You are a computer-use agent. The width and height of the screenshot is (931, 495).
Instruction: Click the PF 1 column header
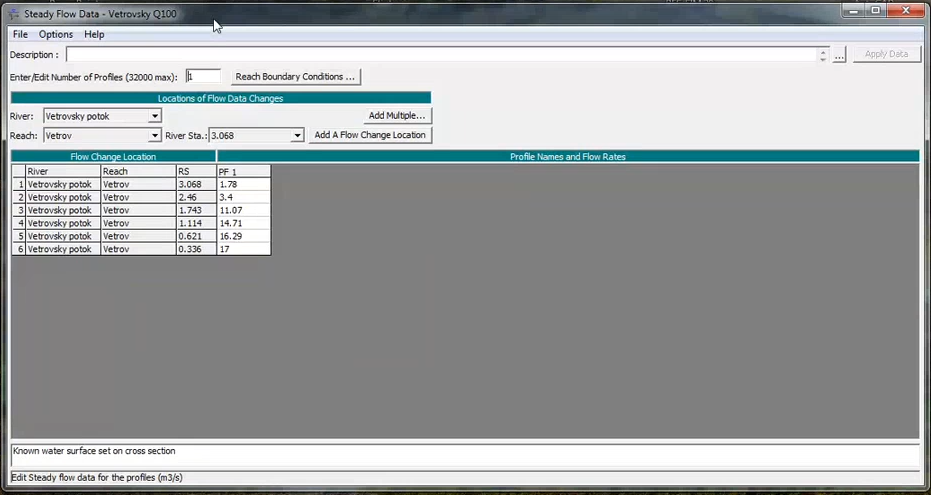243,172
